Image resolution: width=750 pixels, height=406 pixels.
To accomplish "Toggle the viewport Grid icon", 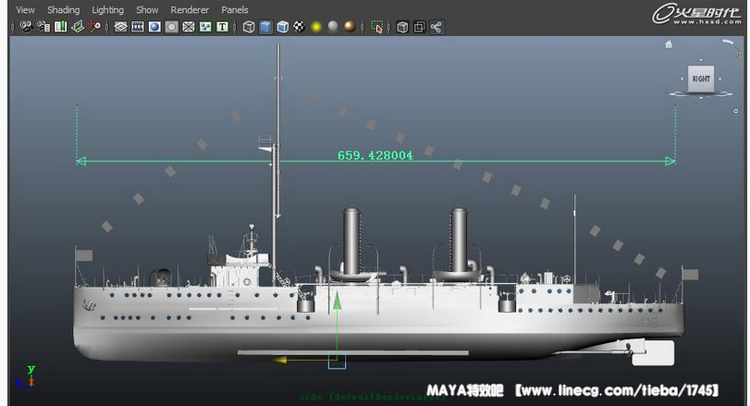I will tap(121, 27).
